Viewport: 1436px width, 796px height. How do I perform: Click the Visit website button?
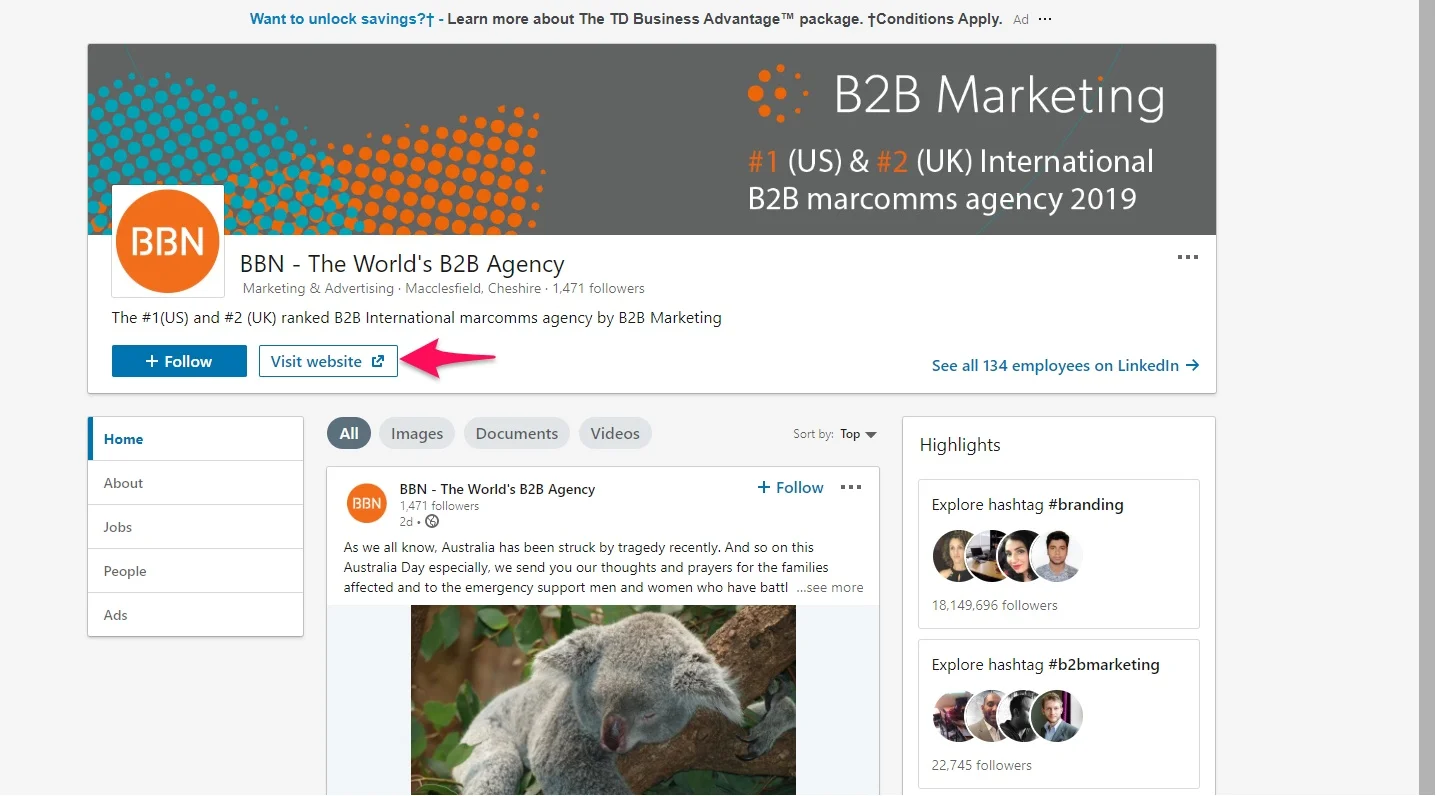(328, 361)
